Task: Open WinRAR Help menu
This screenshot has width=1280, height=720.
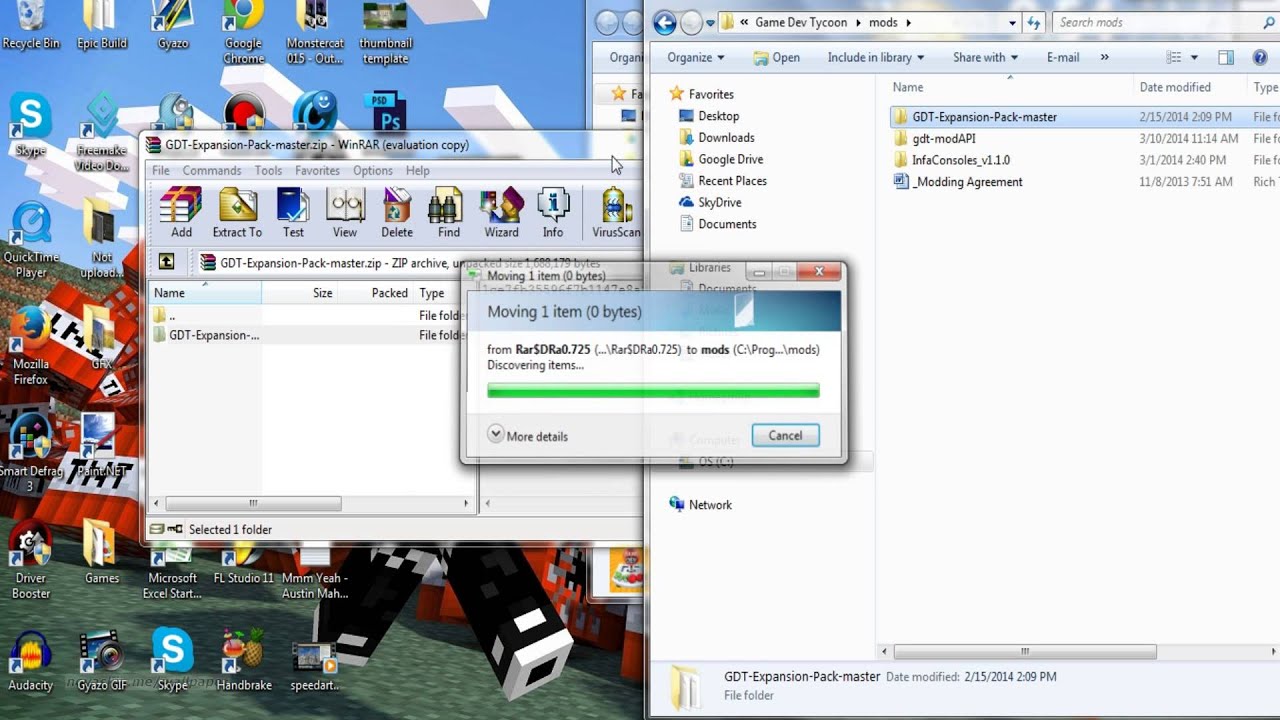Action: click(x=417, y=170)
